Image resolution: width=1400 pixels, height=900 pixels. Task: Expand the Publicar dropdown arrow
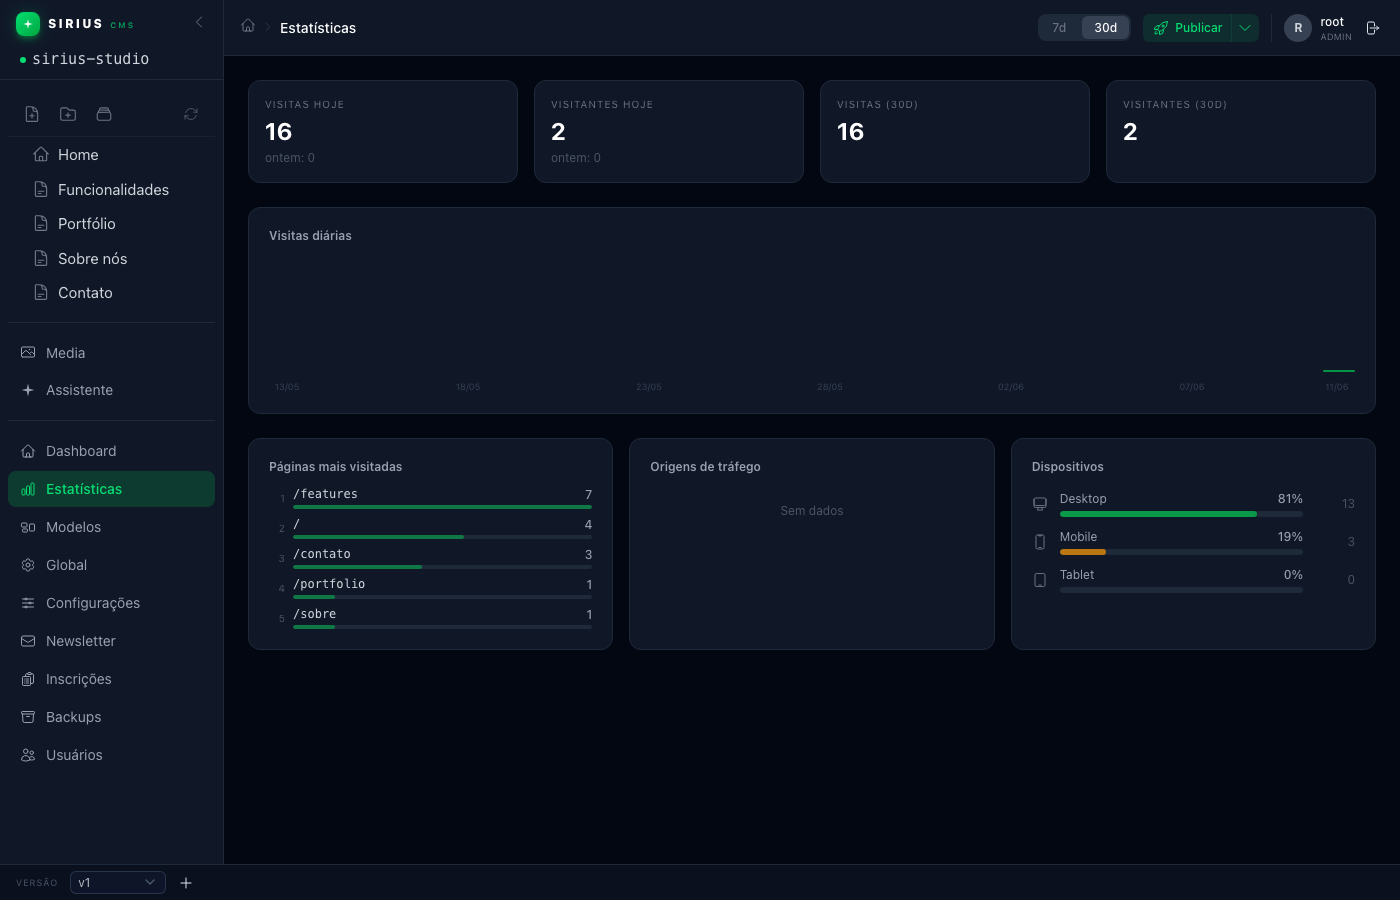[x=1245, y=28]
